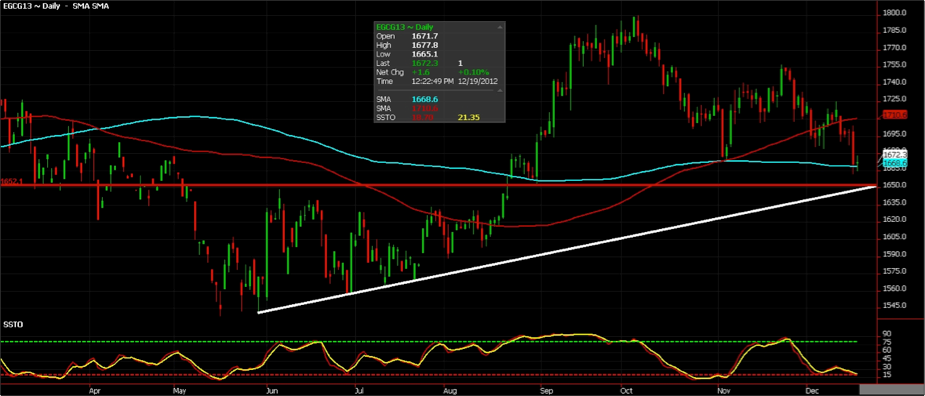This screenshot has height=396, width=925.
Task: Click the 1650.0 price axis label
Action: point(895,185)
